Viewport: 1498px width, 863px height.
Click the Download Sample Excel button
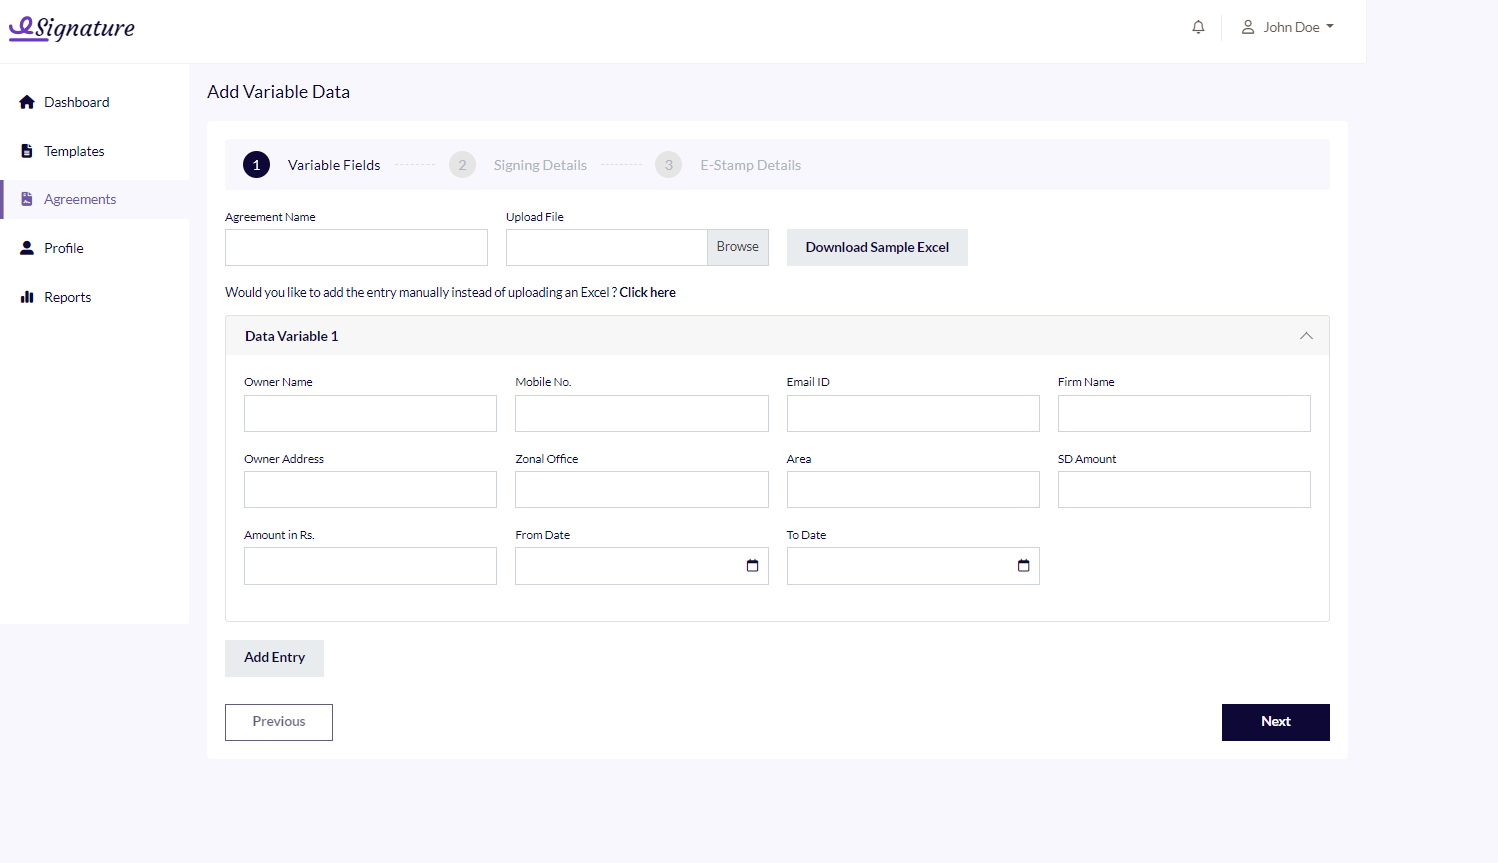click(877, 247)
